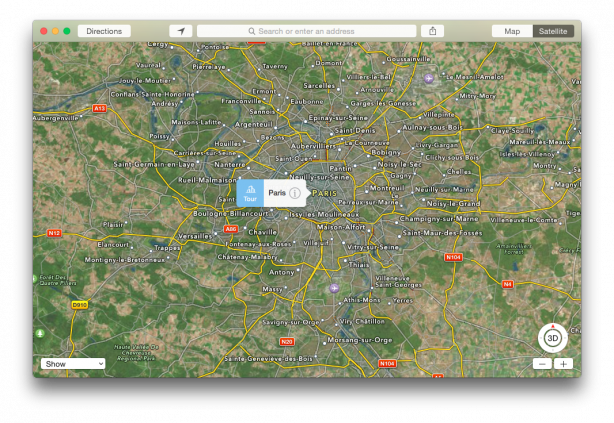Switch to the Map view
Screen dimensions: 614x423
(511, 31)
